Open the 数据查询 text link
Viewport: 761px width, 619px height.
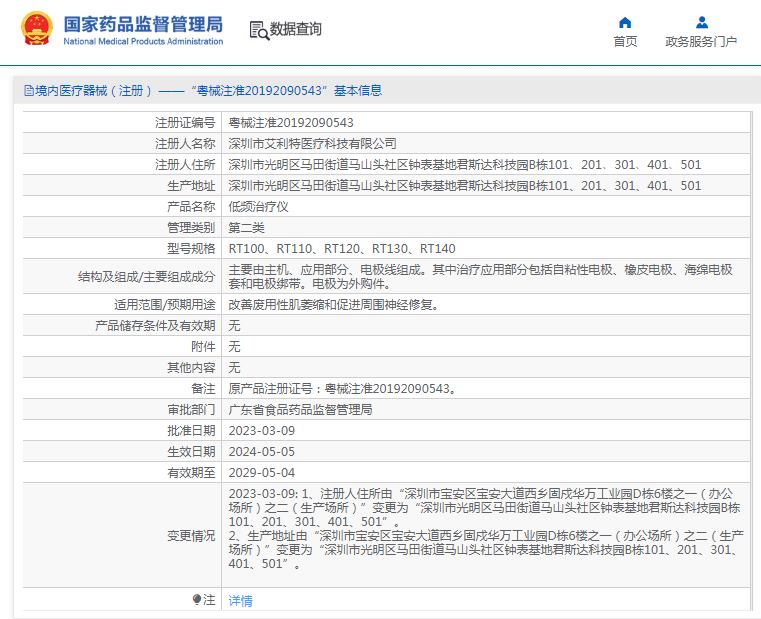click(x=296, y=30)
